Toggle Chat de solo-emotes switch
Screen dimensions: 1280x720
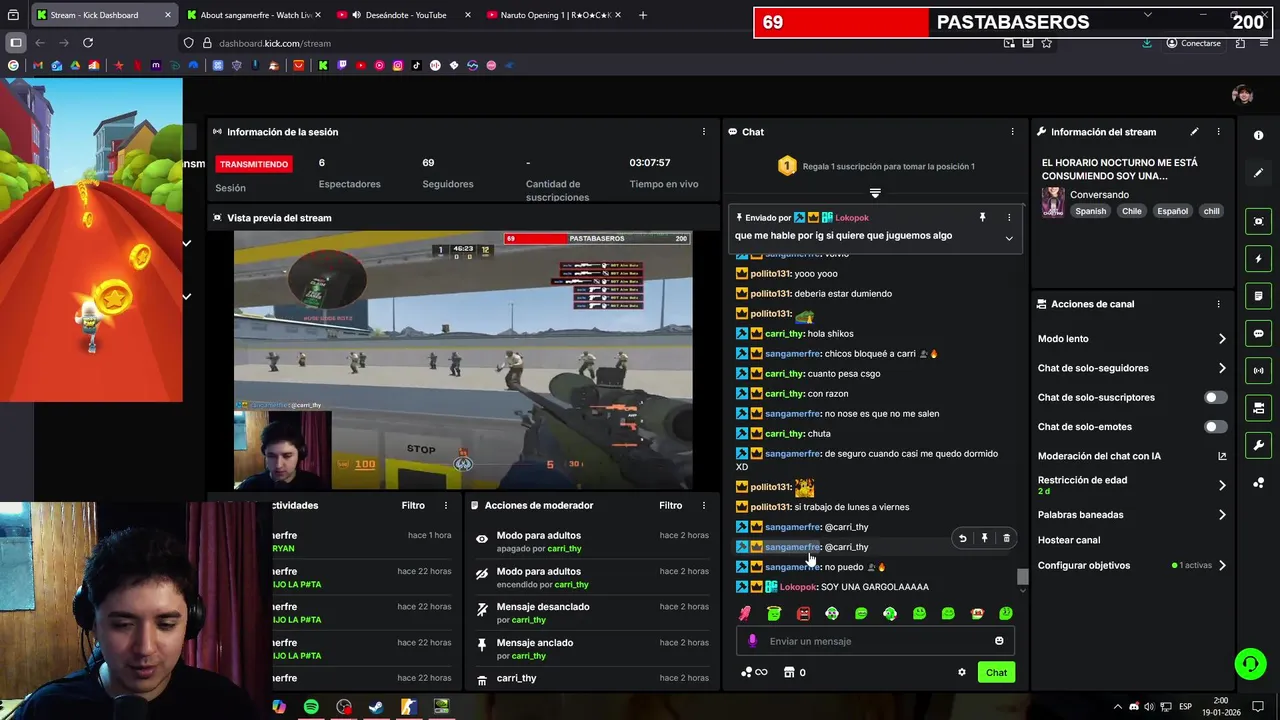(1215, 426)
